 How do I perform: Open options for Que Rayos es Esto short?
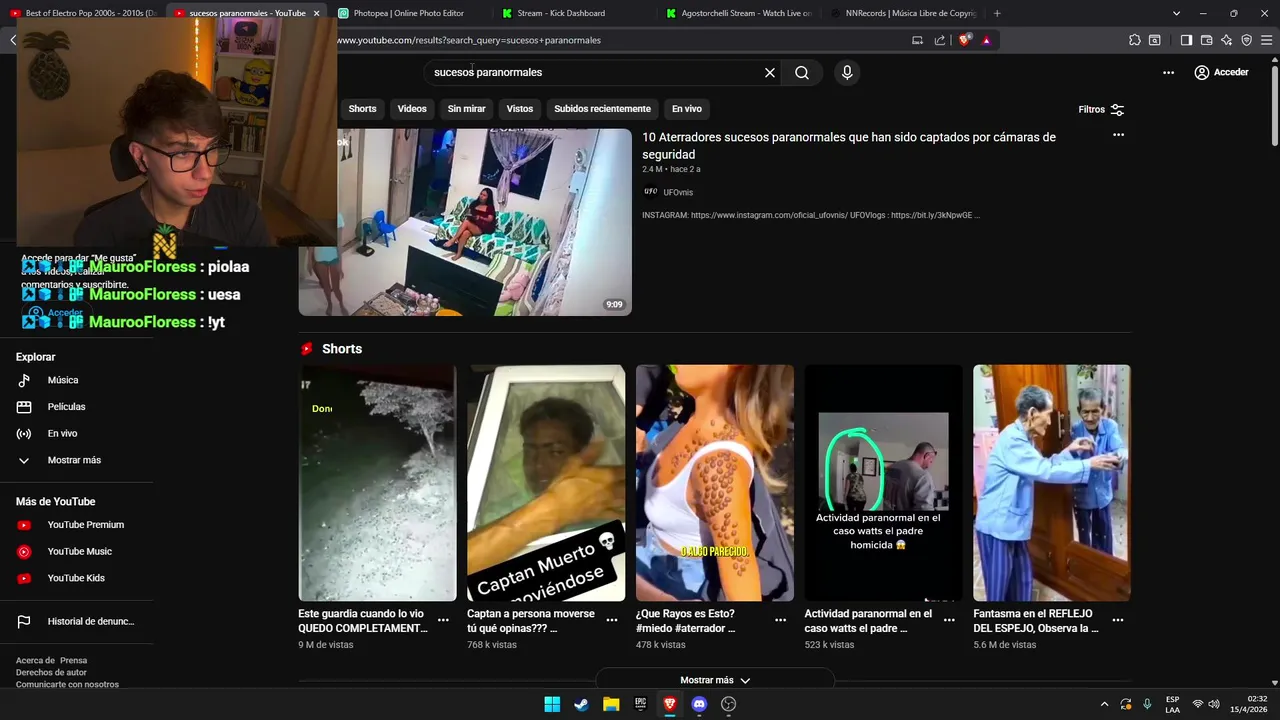coord(780,620)
